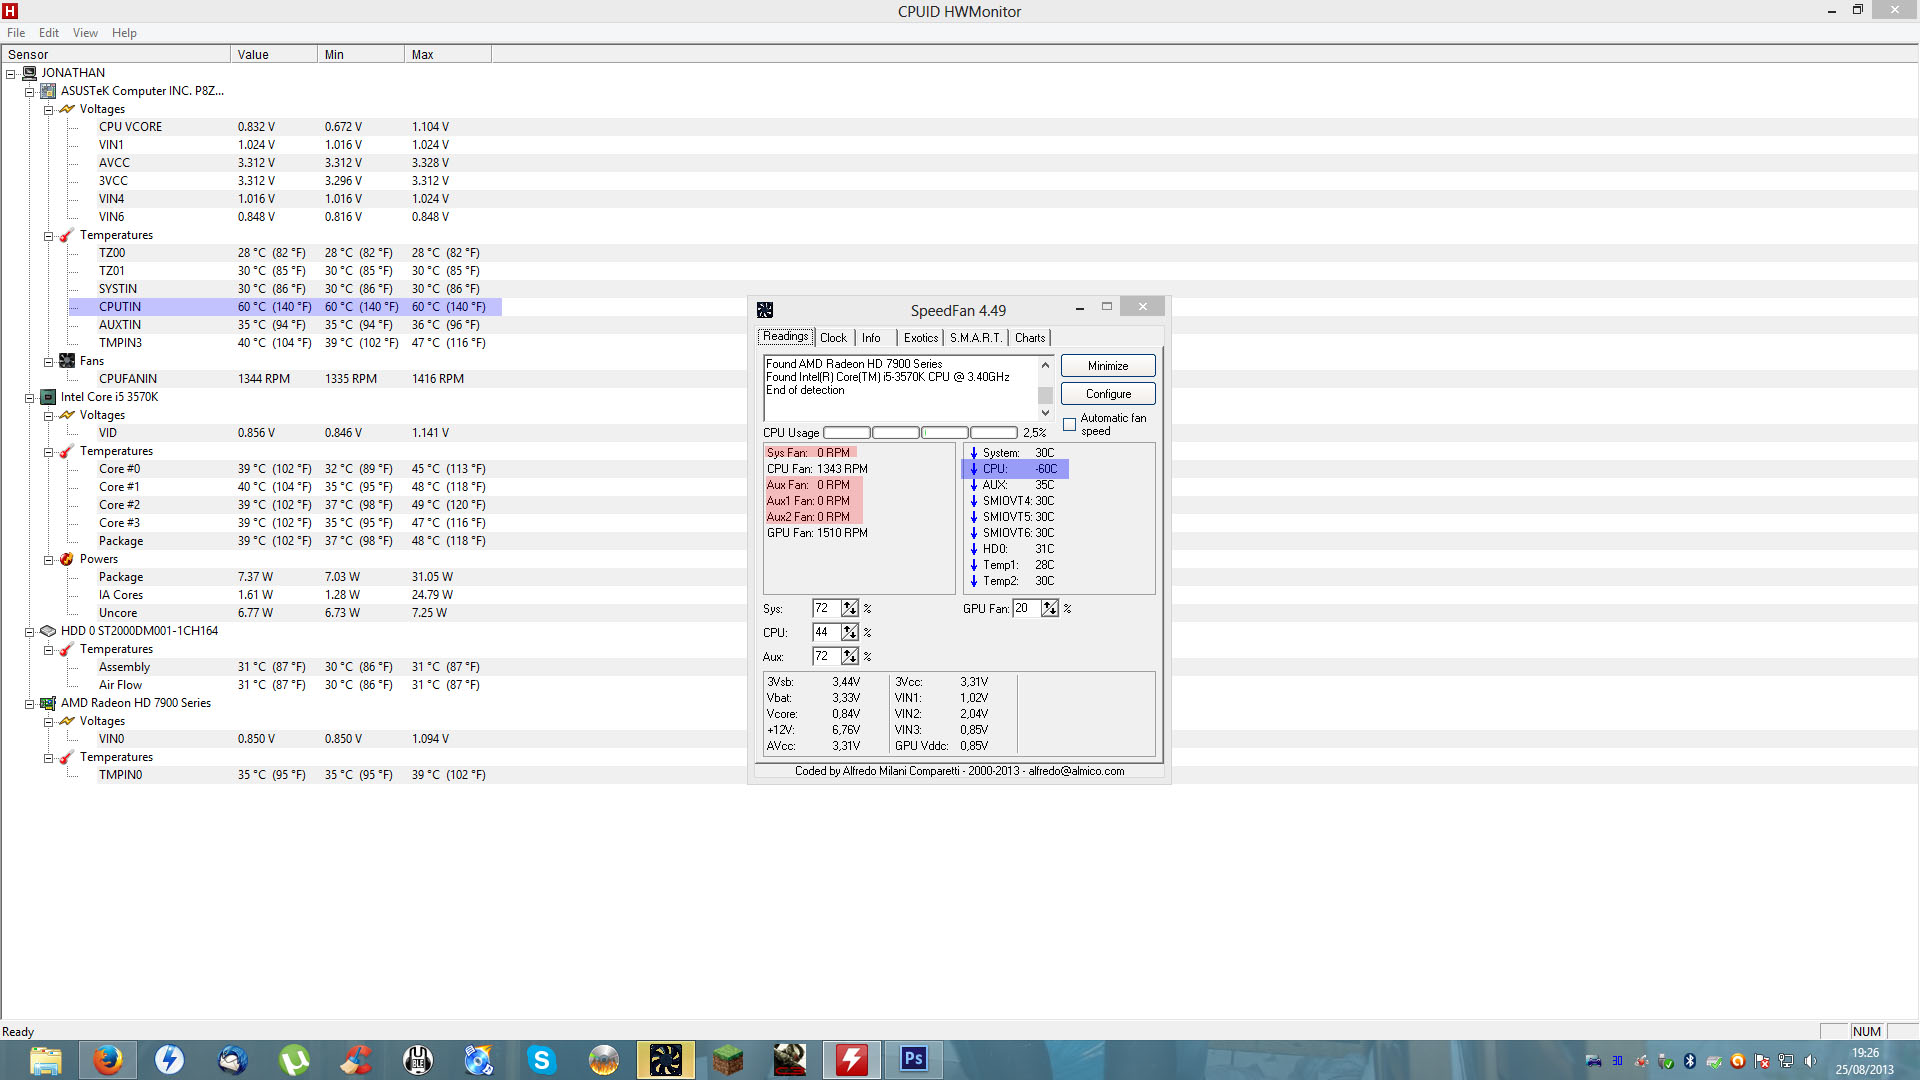Click the CCleaner taskbar icon
Image resolution: width=1920 pixels, height=1080 pixels.
pyautogui.click(x=356, y=1059)
